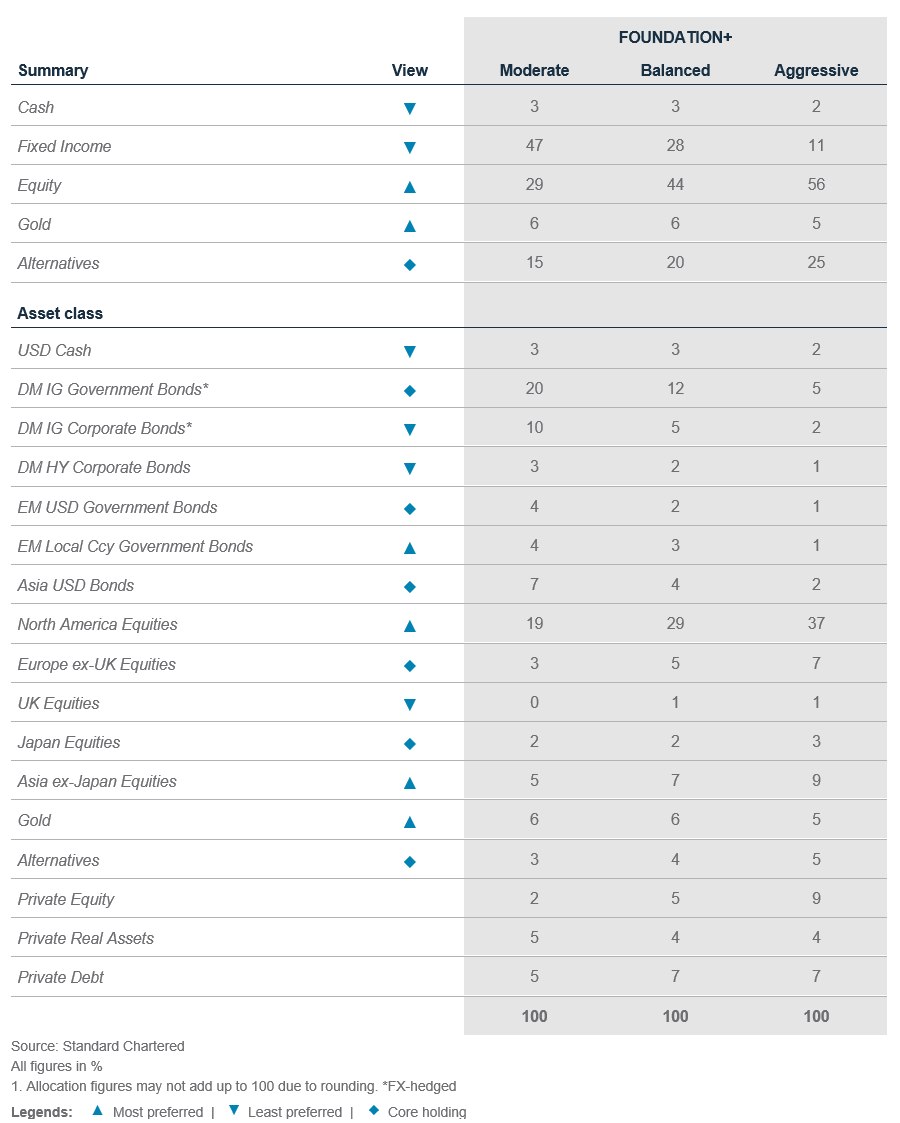Click the up-triangle icon beside Equity
Image resolution: width=900 pixels, height=1123 pixels.
pyautogui.click(x=409, y=186)
